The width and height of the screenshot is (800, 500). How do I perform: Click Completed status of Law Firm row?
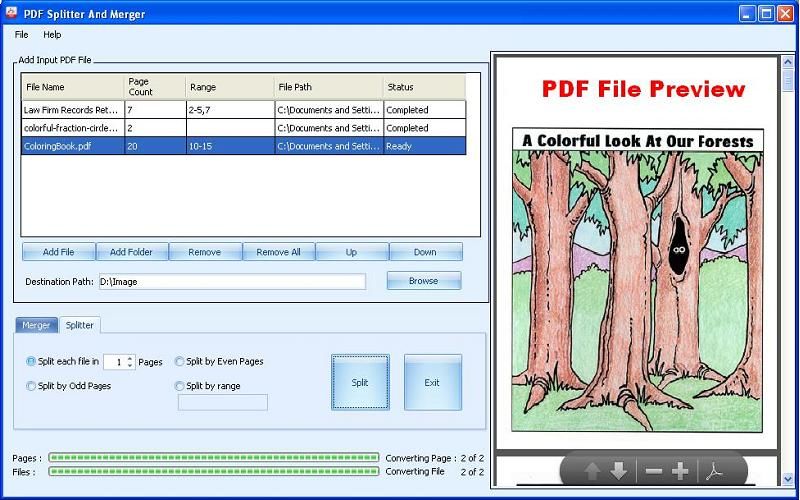point(424,110)
